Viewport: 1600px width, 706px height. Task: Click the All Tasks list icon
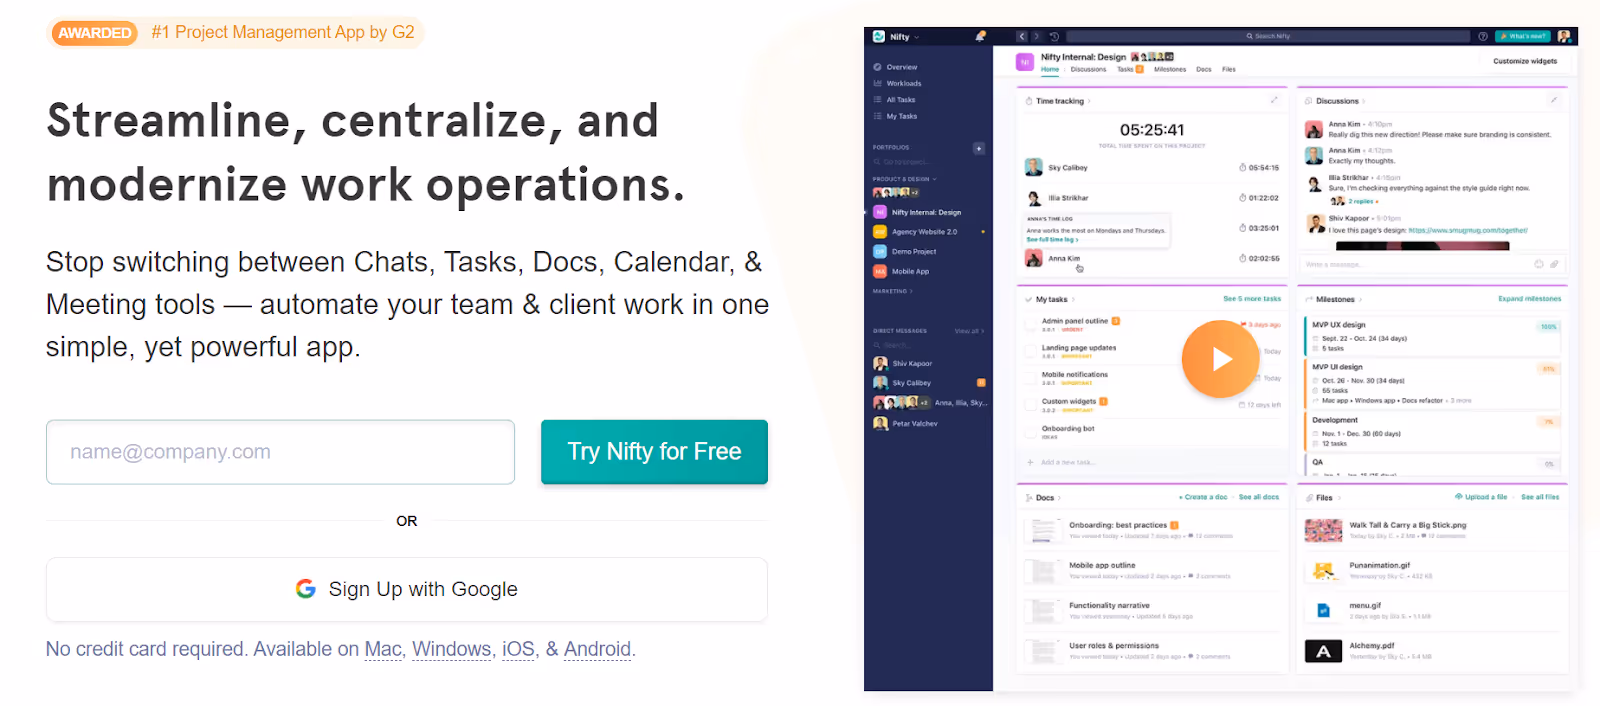pyautogui.click(x=878, y=99)
